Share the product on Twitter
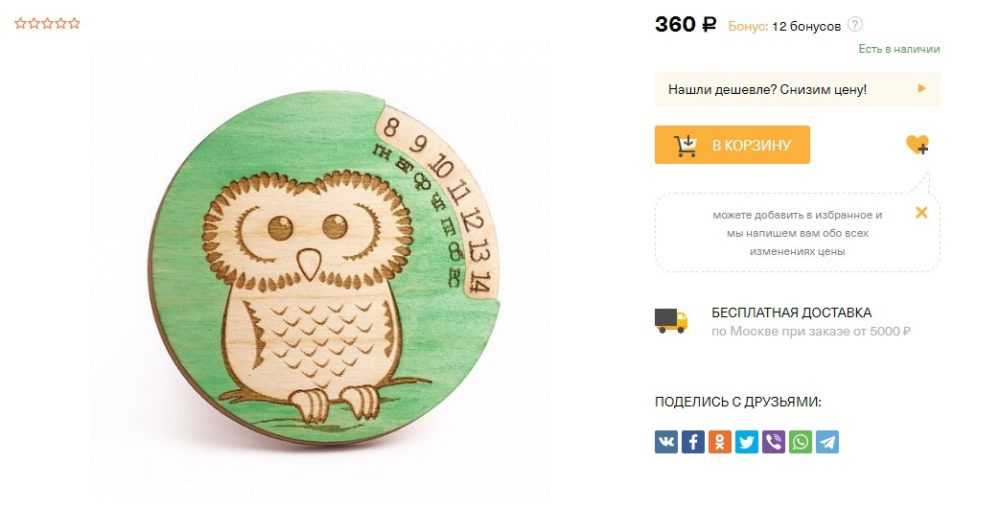The image size is (1000, 509). pyautogui.click(x=747, y=441)
